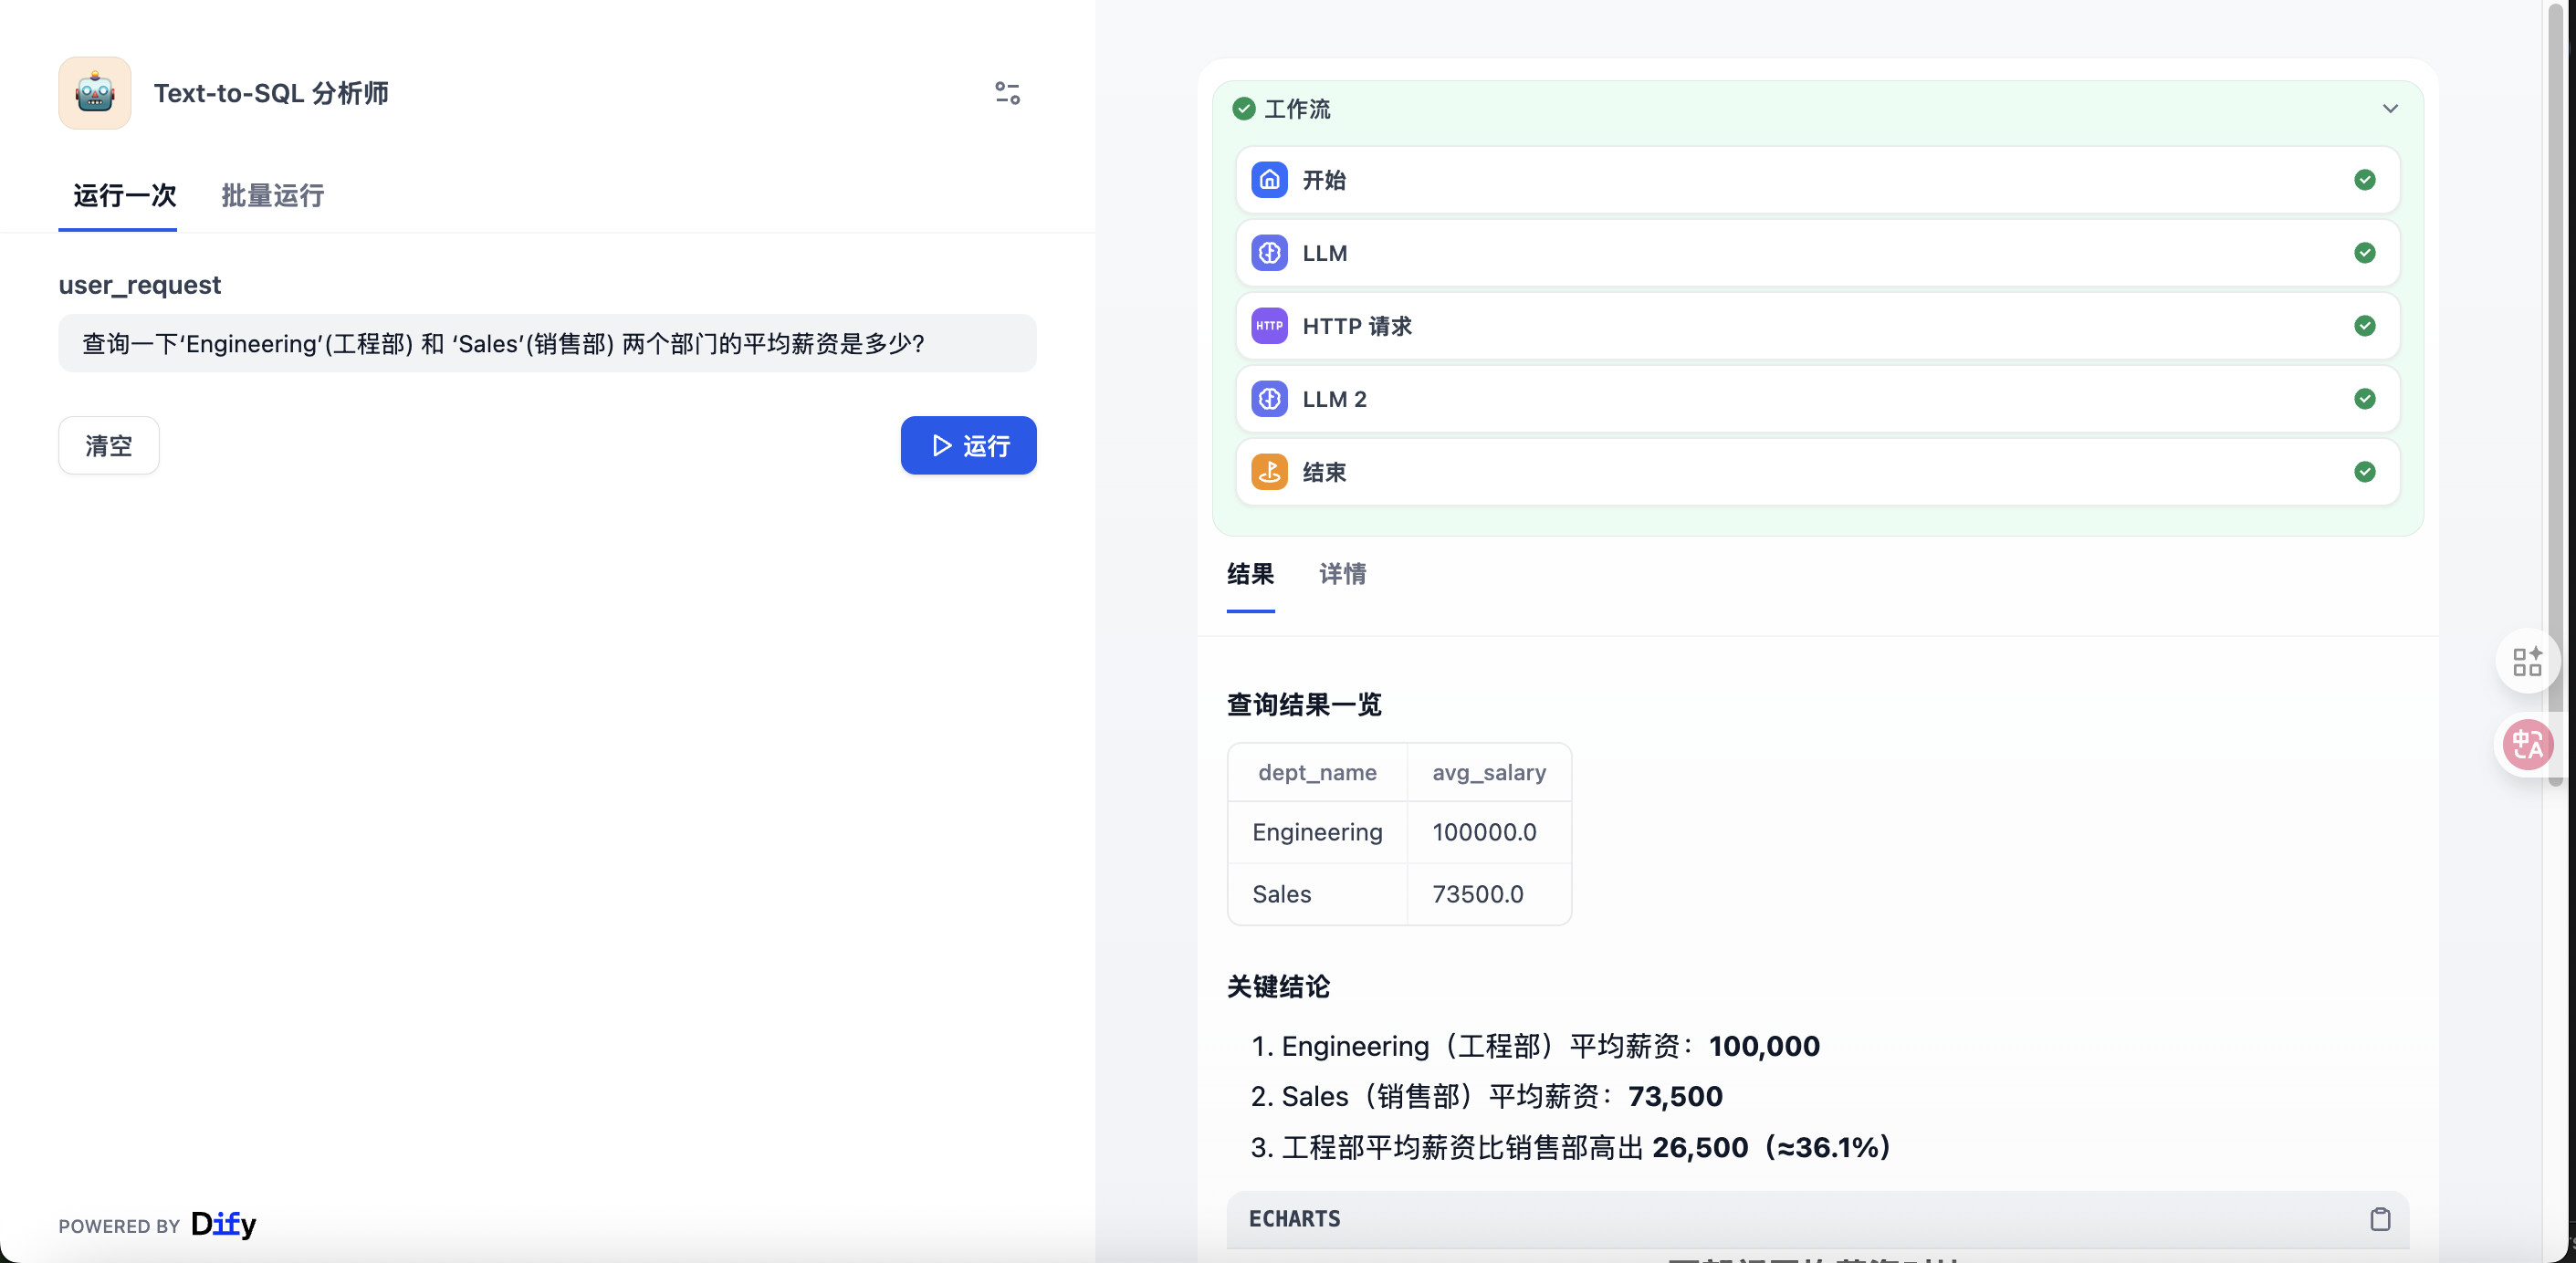Click the user_request input field
This screenshot has height=1263, width=2576.
546,344
